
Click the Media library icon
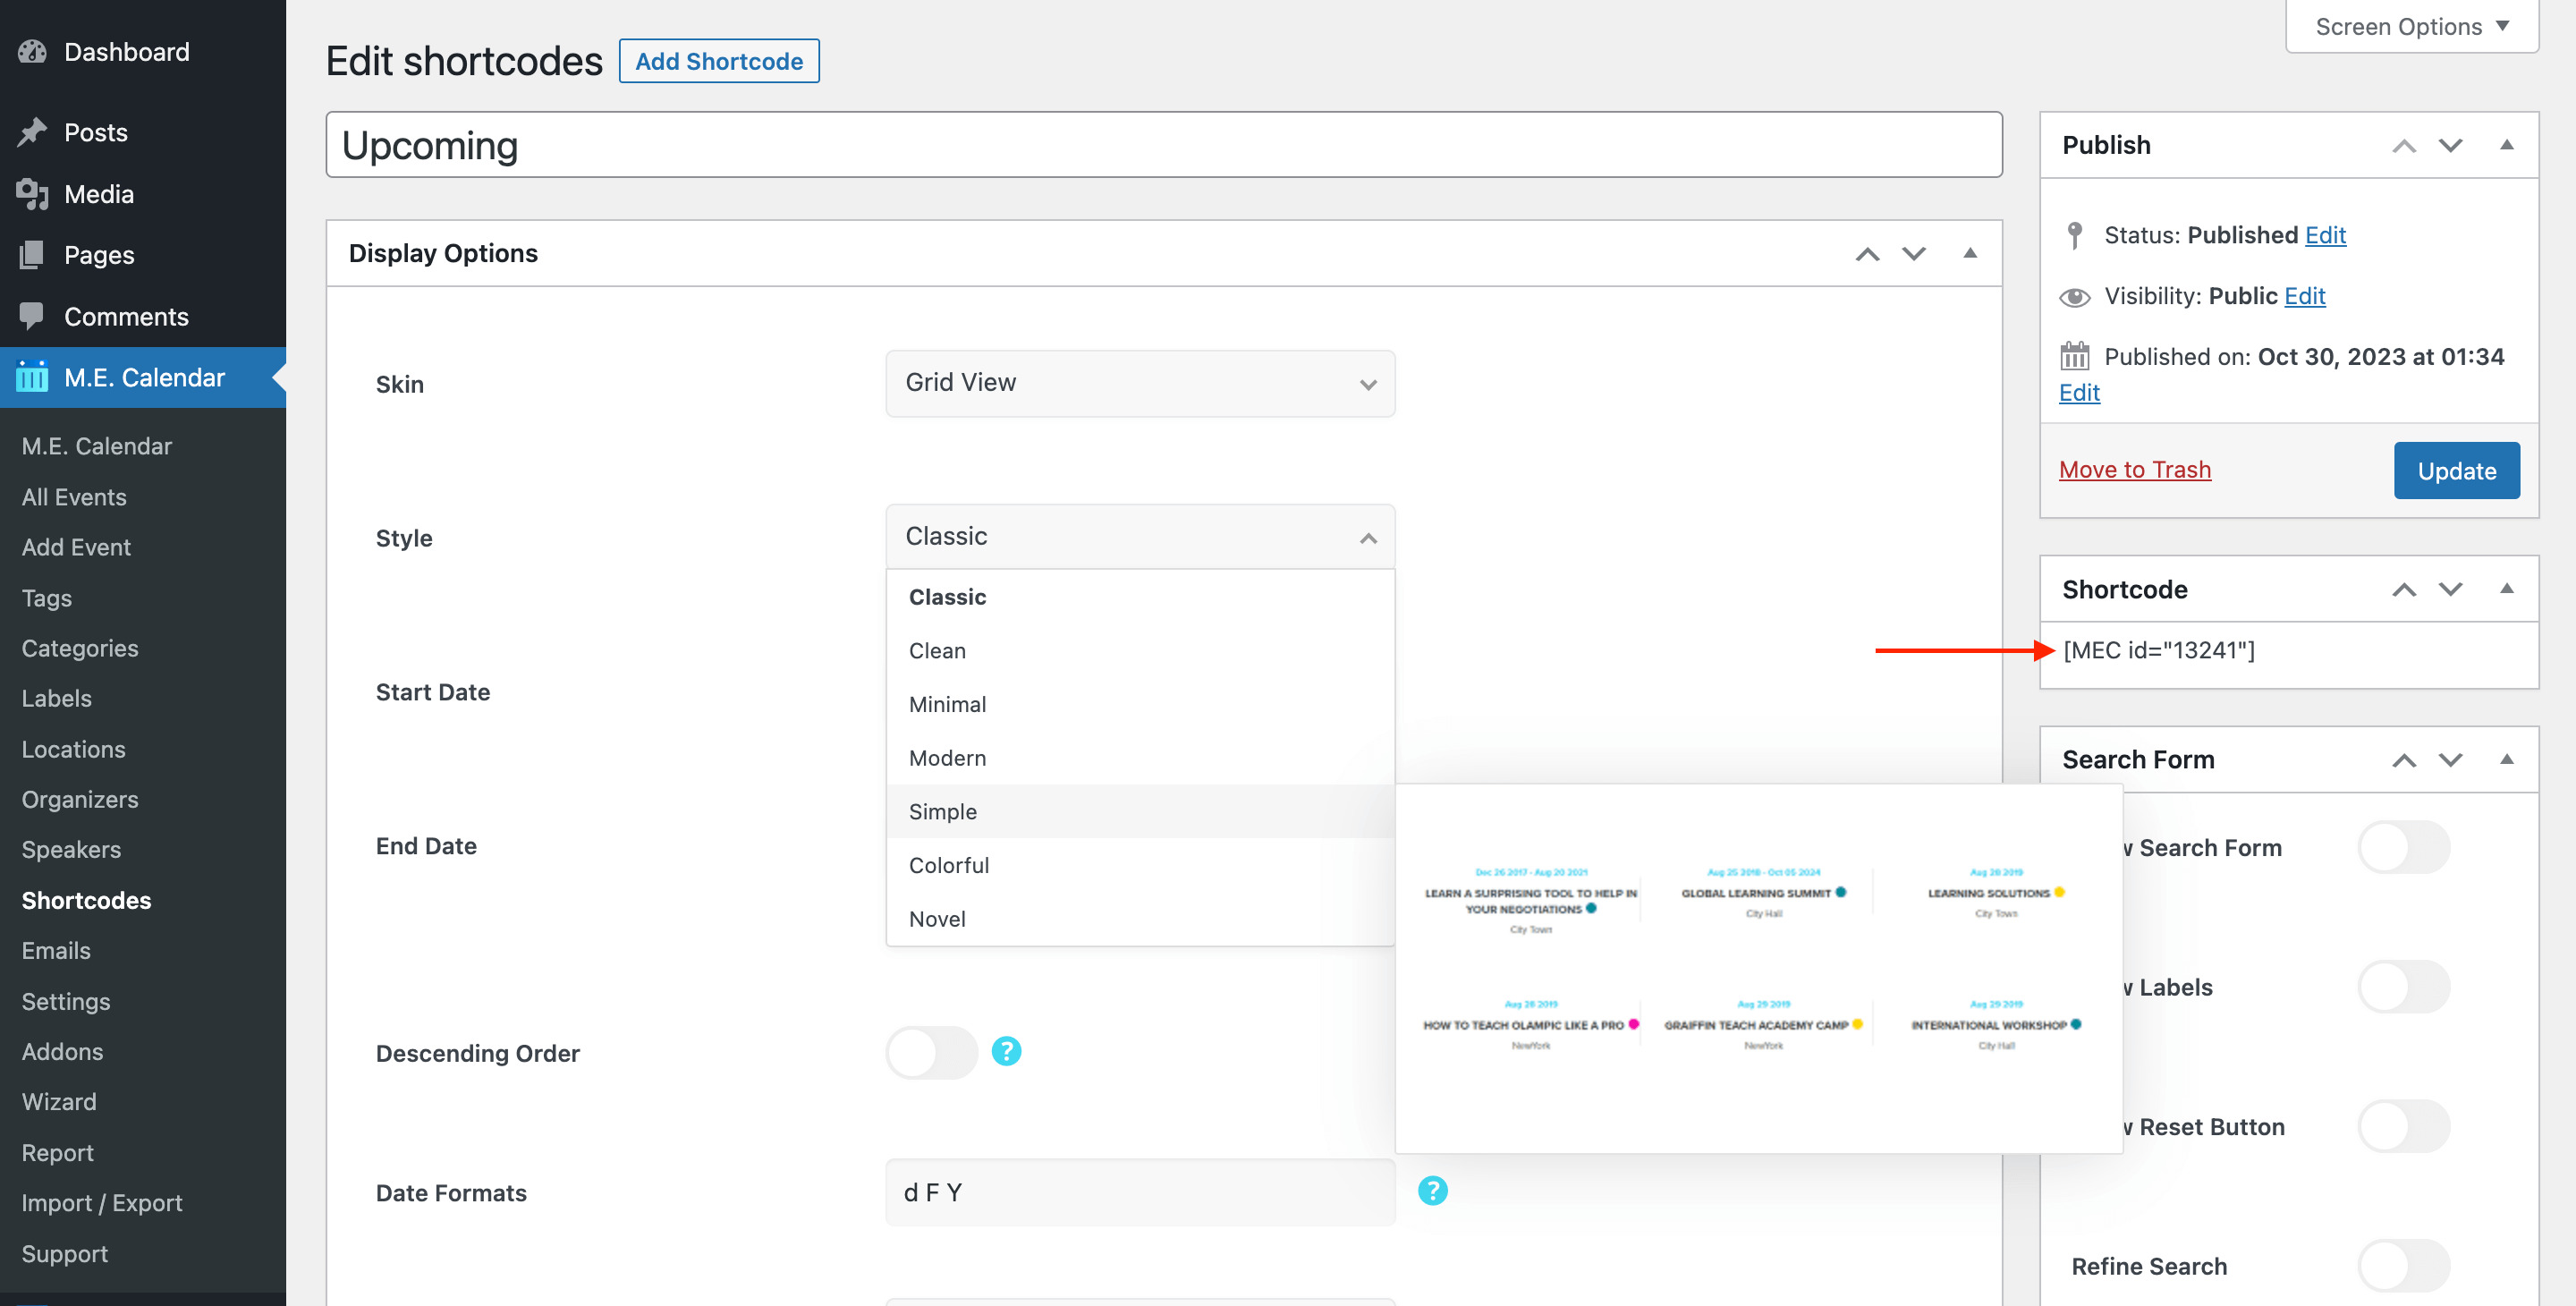[x=32, y=194]
